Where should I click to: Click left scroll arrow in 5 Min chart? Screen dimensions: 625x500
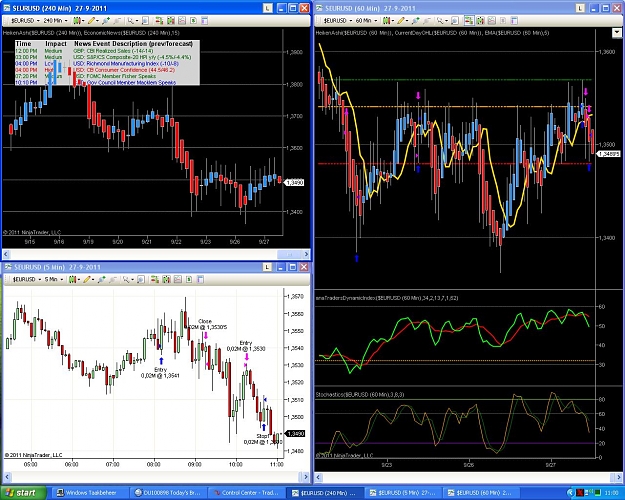click(x=7, y=476)
